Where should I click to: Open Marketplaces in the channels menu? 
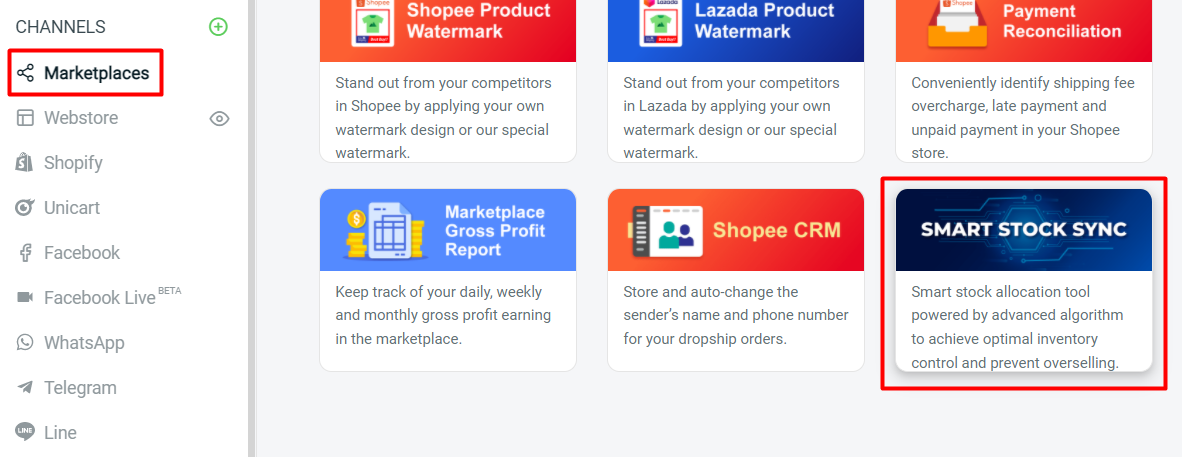(x=96, y=73)
